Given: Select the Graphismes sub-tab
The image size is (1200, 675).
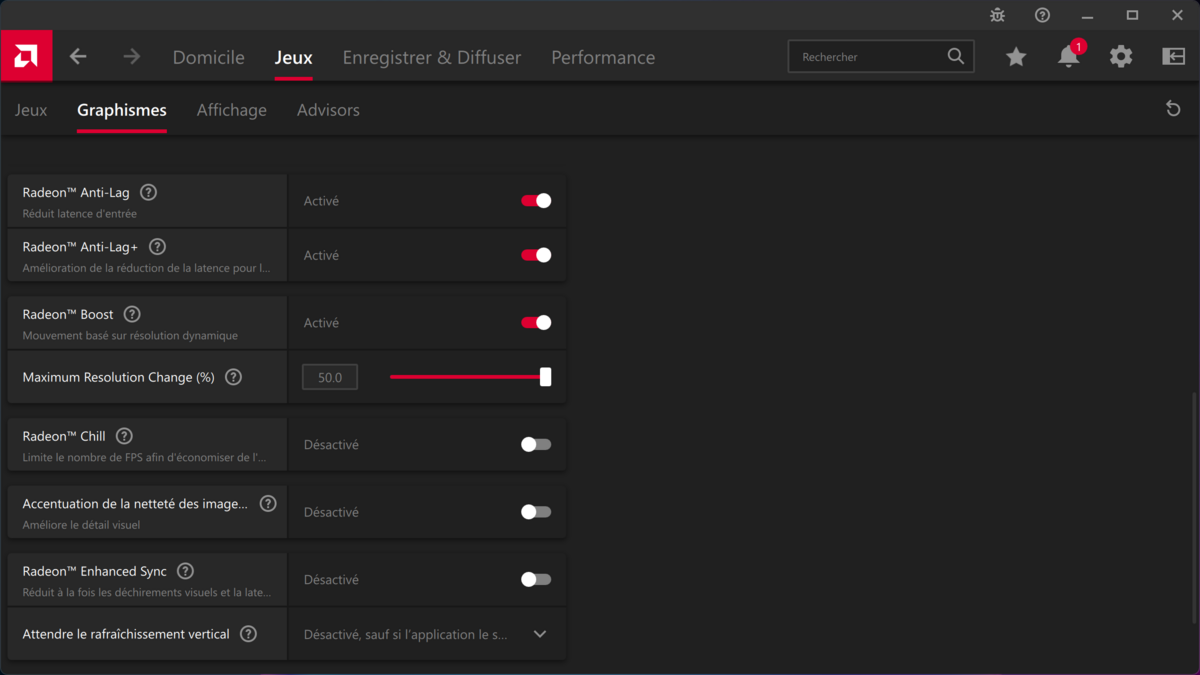Looking at the screenshot, I should tap(122, 110).
